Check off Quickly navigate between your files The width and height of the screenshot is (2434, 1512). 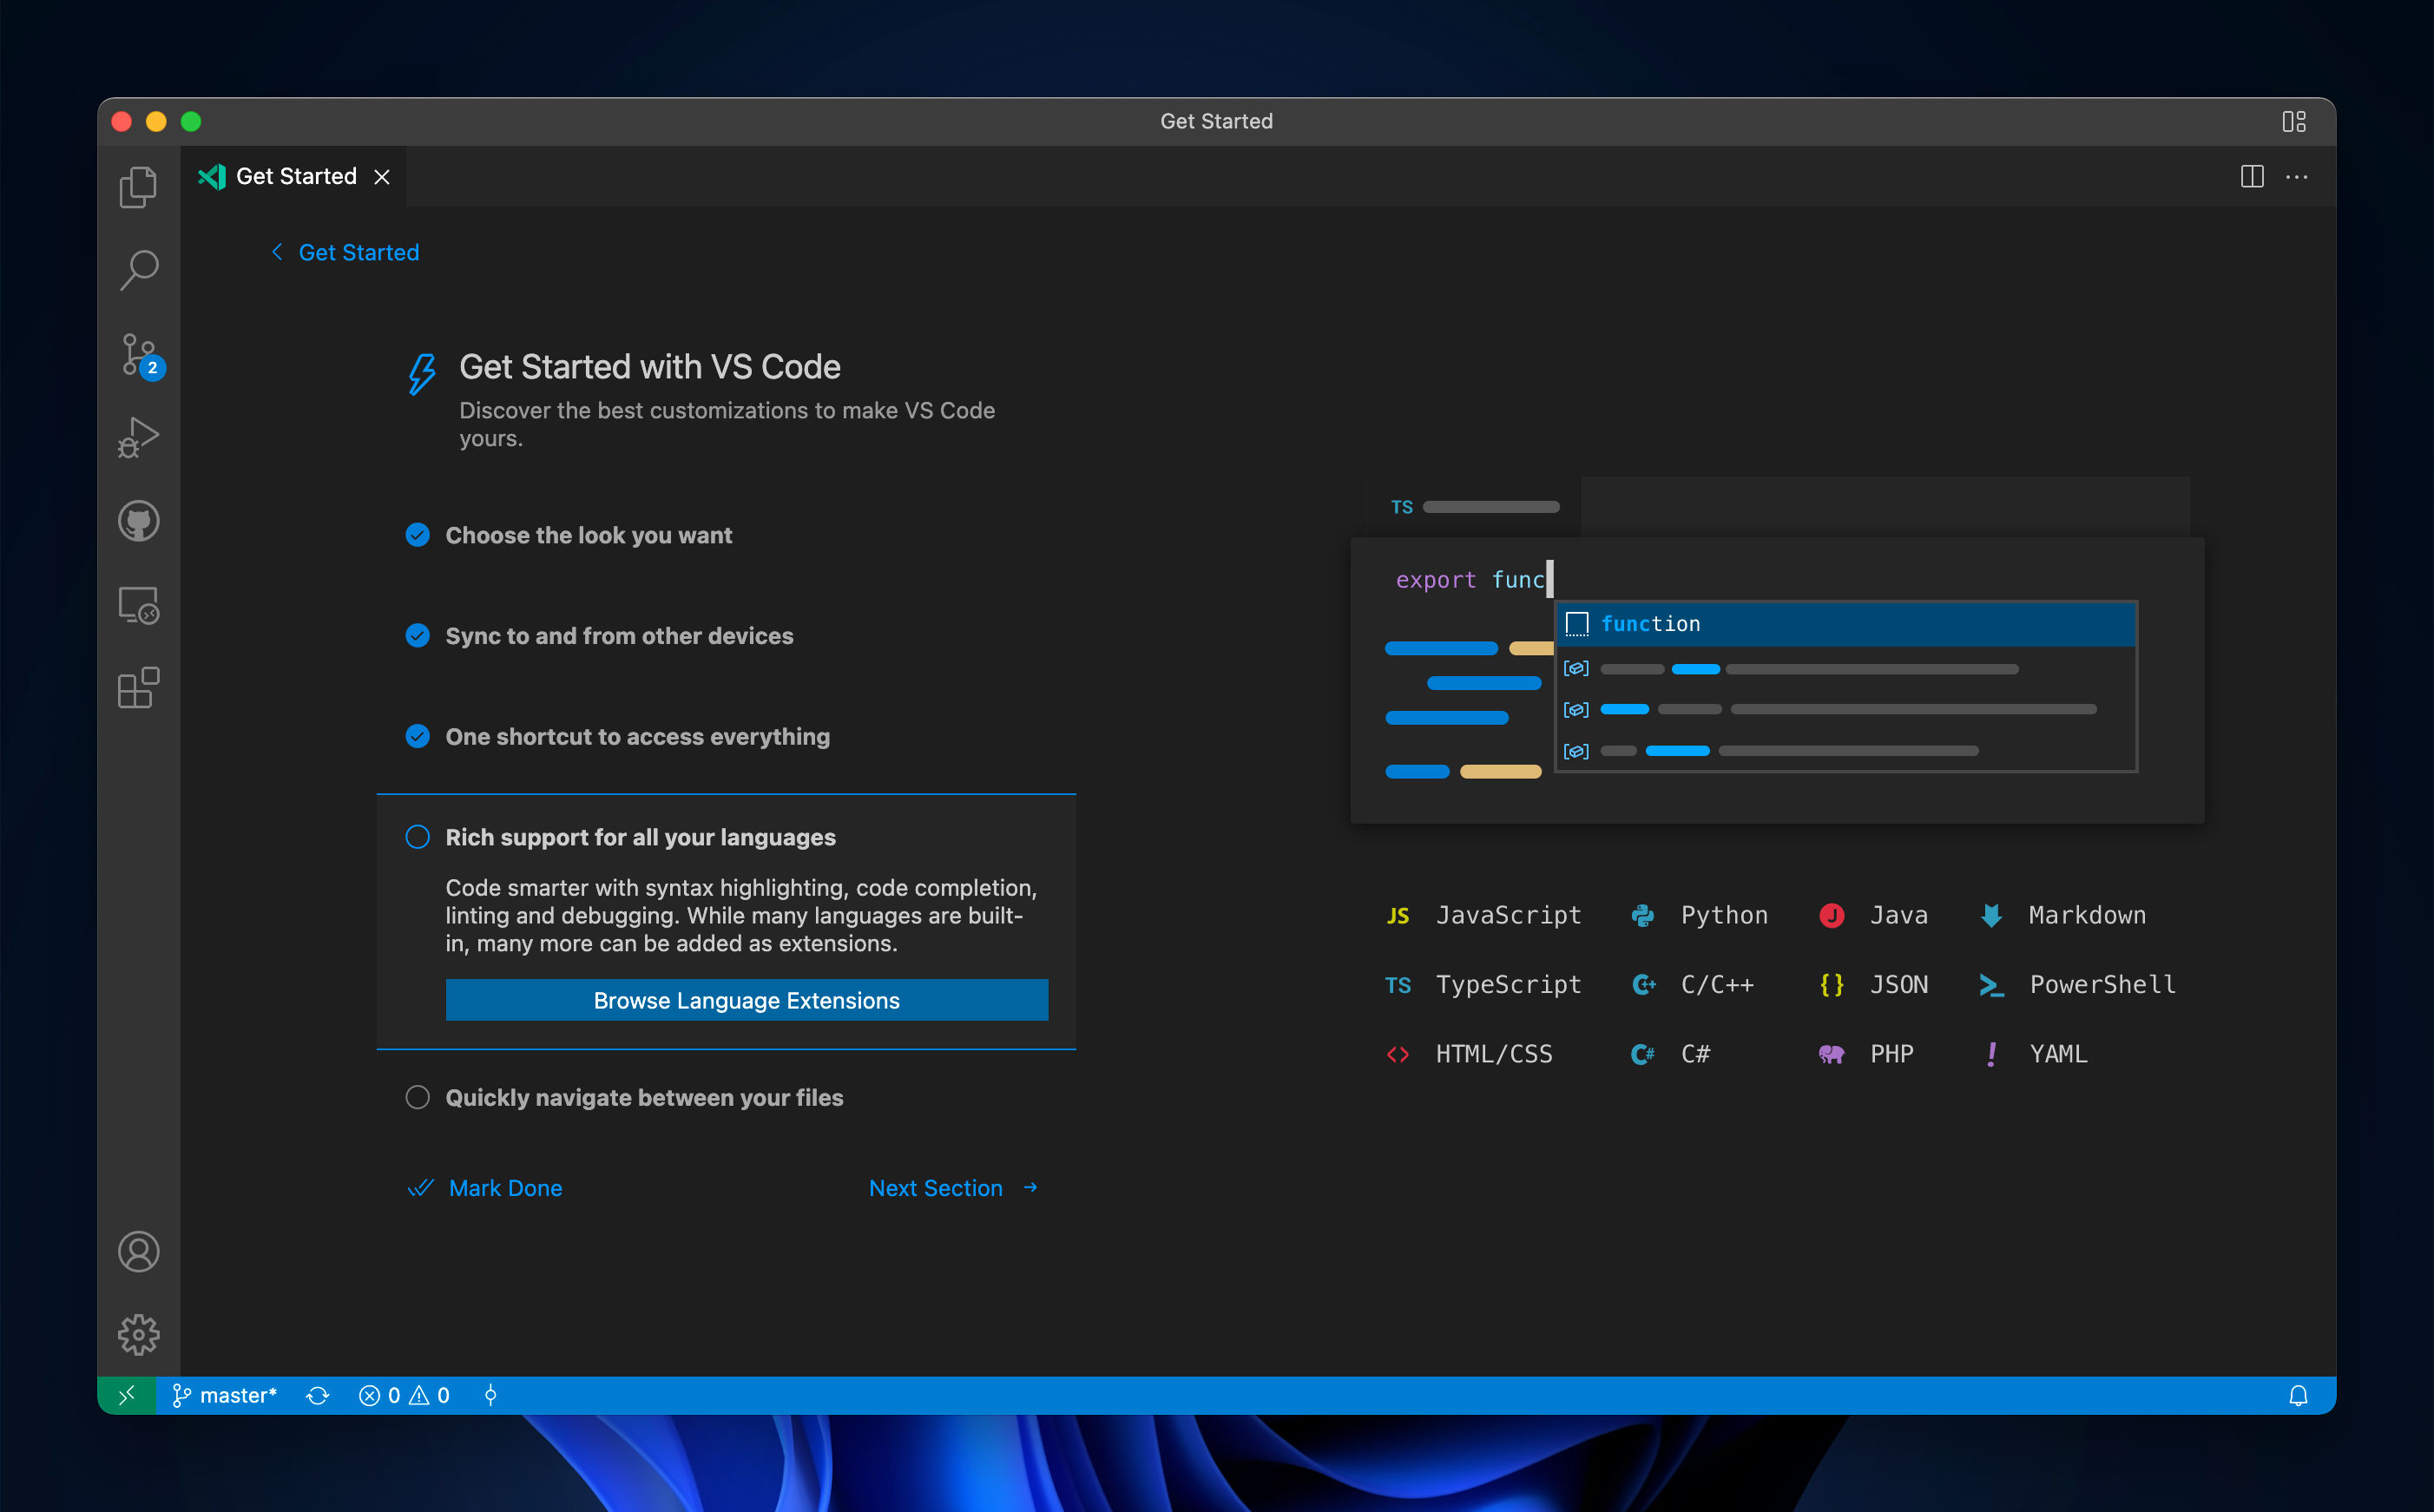tap(418, 1097)
